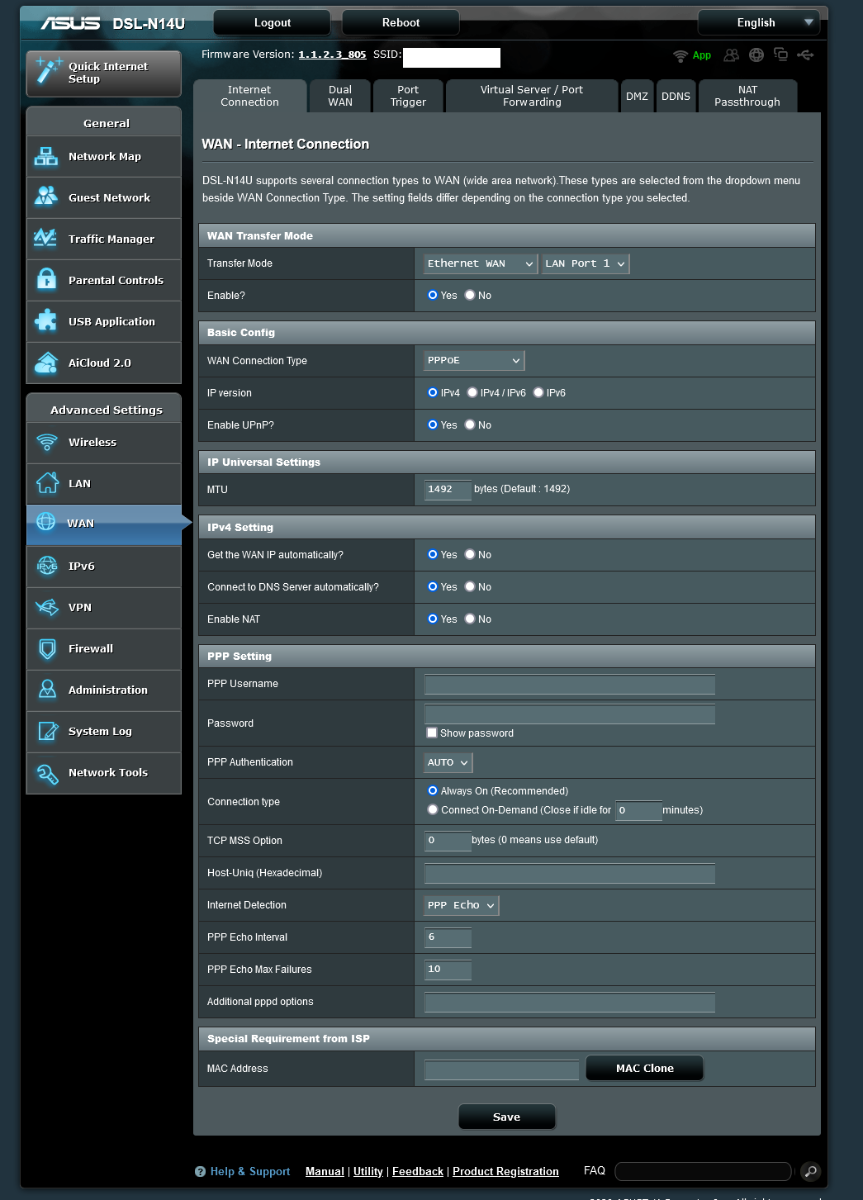Click the Quick Internet Setup wand icon
The height and width of the screenshot is (1200, 863).
(x=47, y=70)
